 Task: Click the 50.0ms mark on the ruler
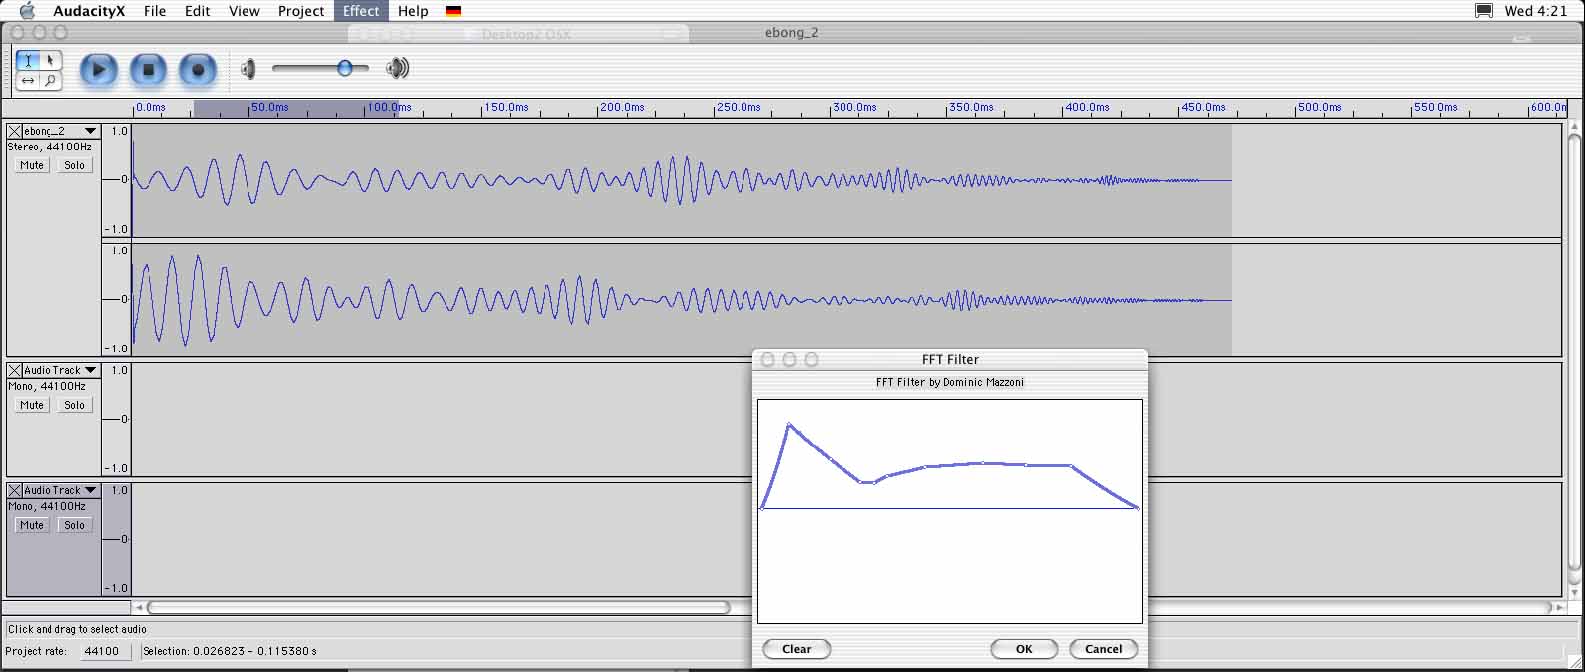[x=269, y=107]
